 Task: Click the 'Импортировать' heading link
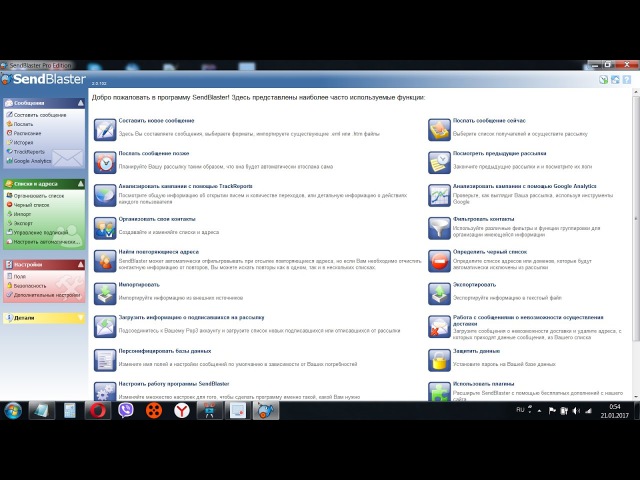point(139,285)
